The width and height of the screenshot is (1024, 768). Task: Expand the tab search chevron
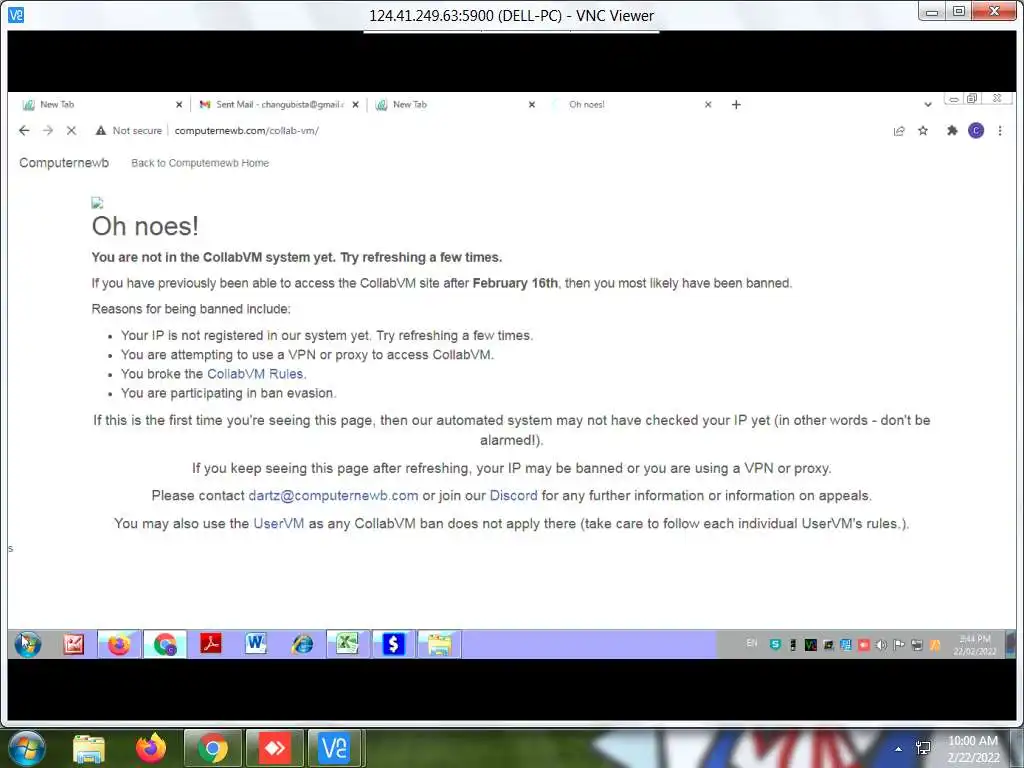(927, 104)
